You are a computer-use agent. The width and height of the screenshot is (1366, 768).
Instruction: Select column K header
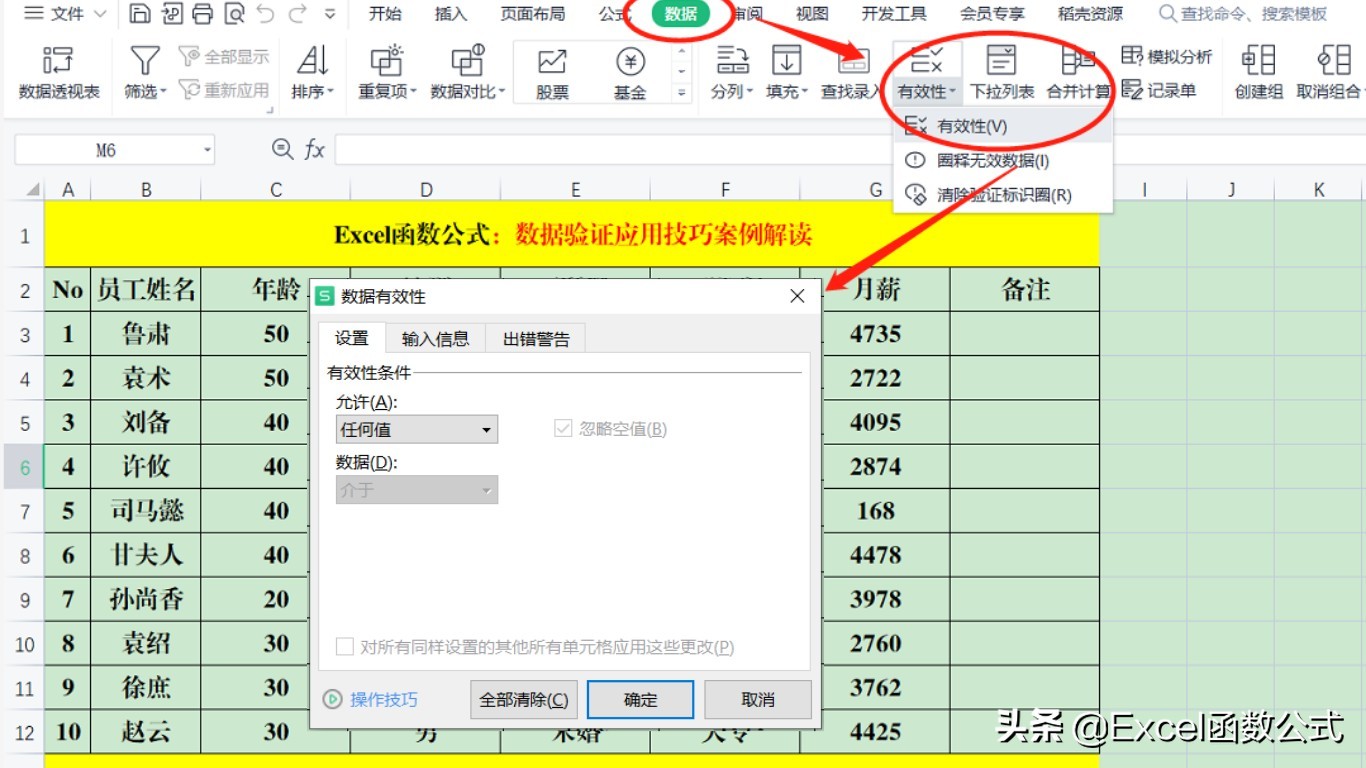[x=1319, y=190]
